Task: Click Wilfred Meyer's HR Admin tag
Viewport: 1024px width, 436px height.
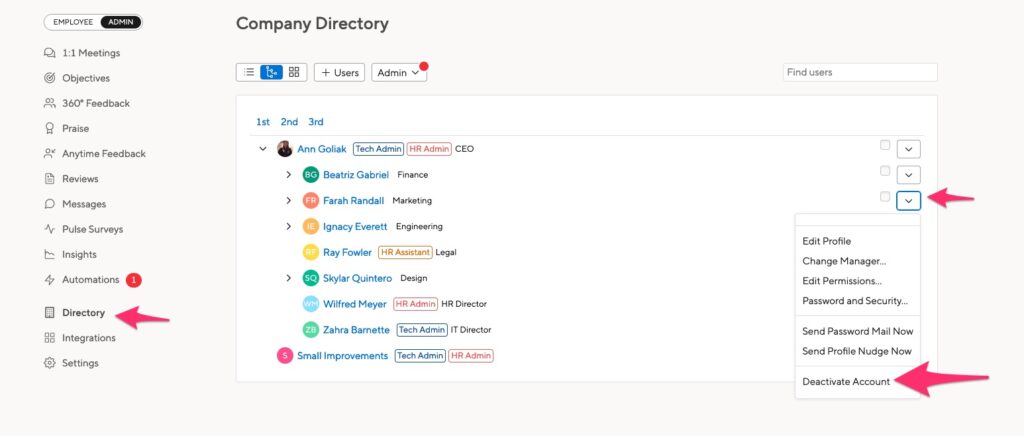Action: tap(415, 304)
